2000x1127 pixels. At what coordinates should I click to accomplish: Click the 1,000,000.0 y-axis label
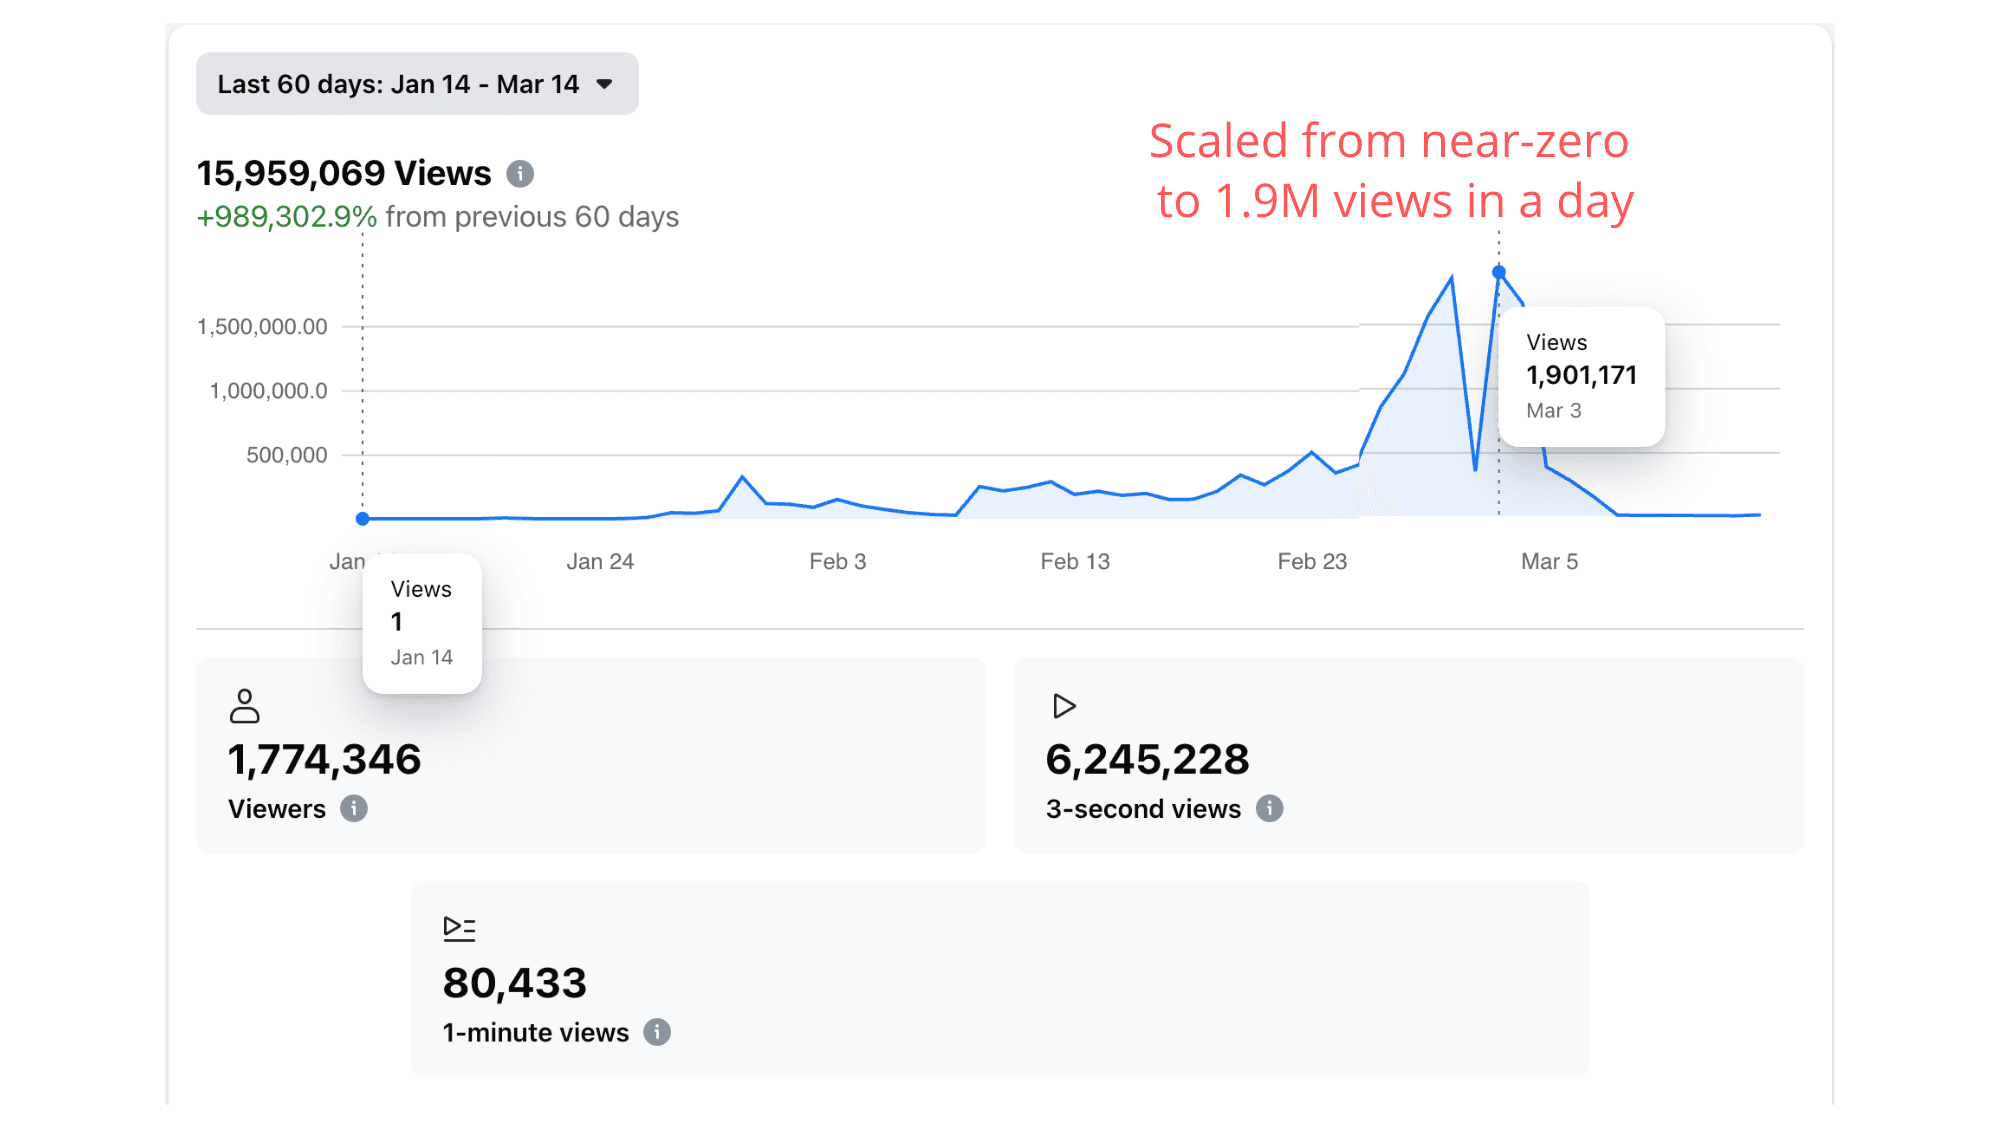click(268, 391)
